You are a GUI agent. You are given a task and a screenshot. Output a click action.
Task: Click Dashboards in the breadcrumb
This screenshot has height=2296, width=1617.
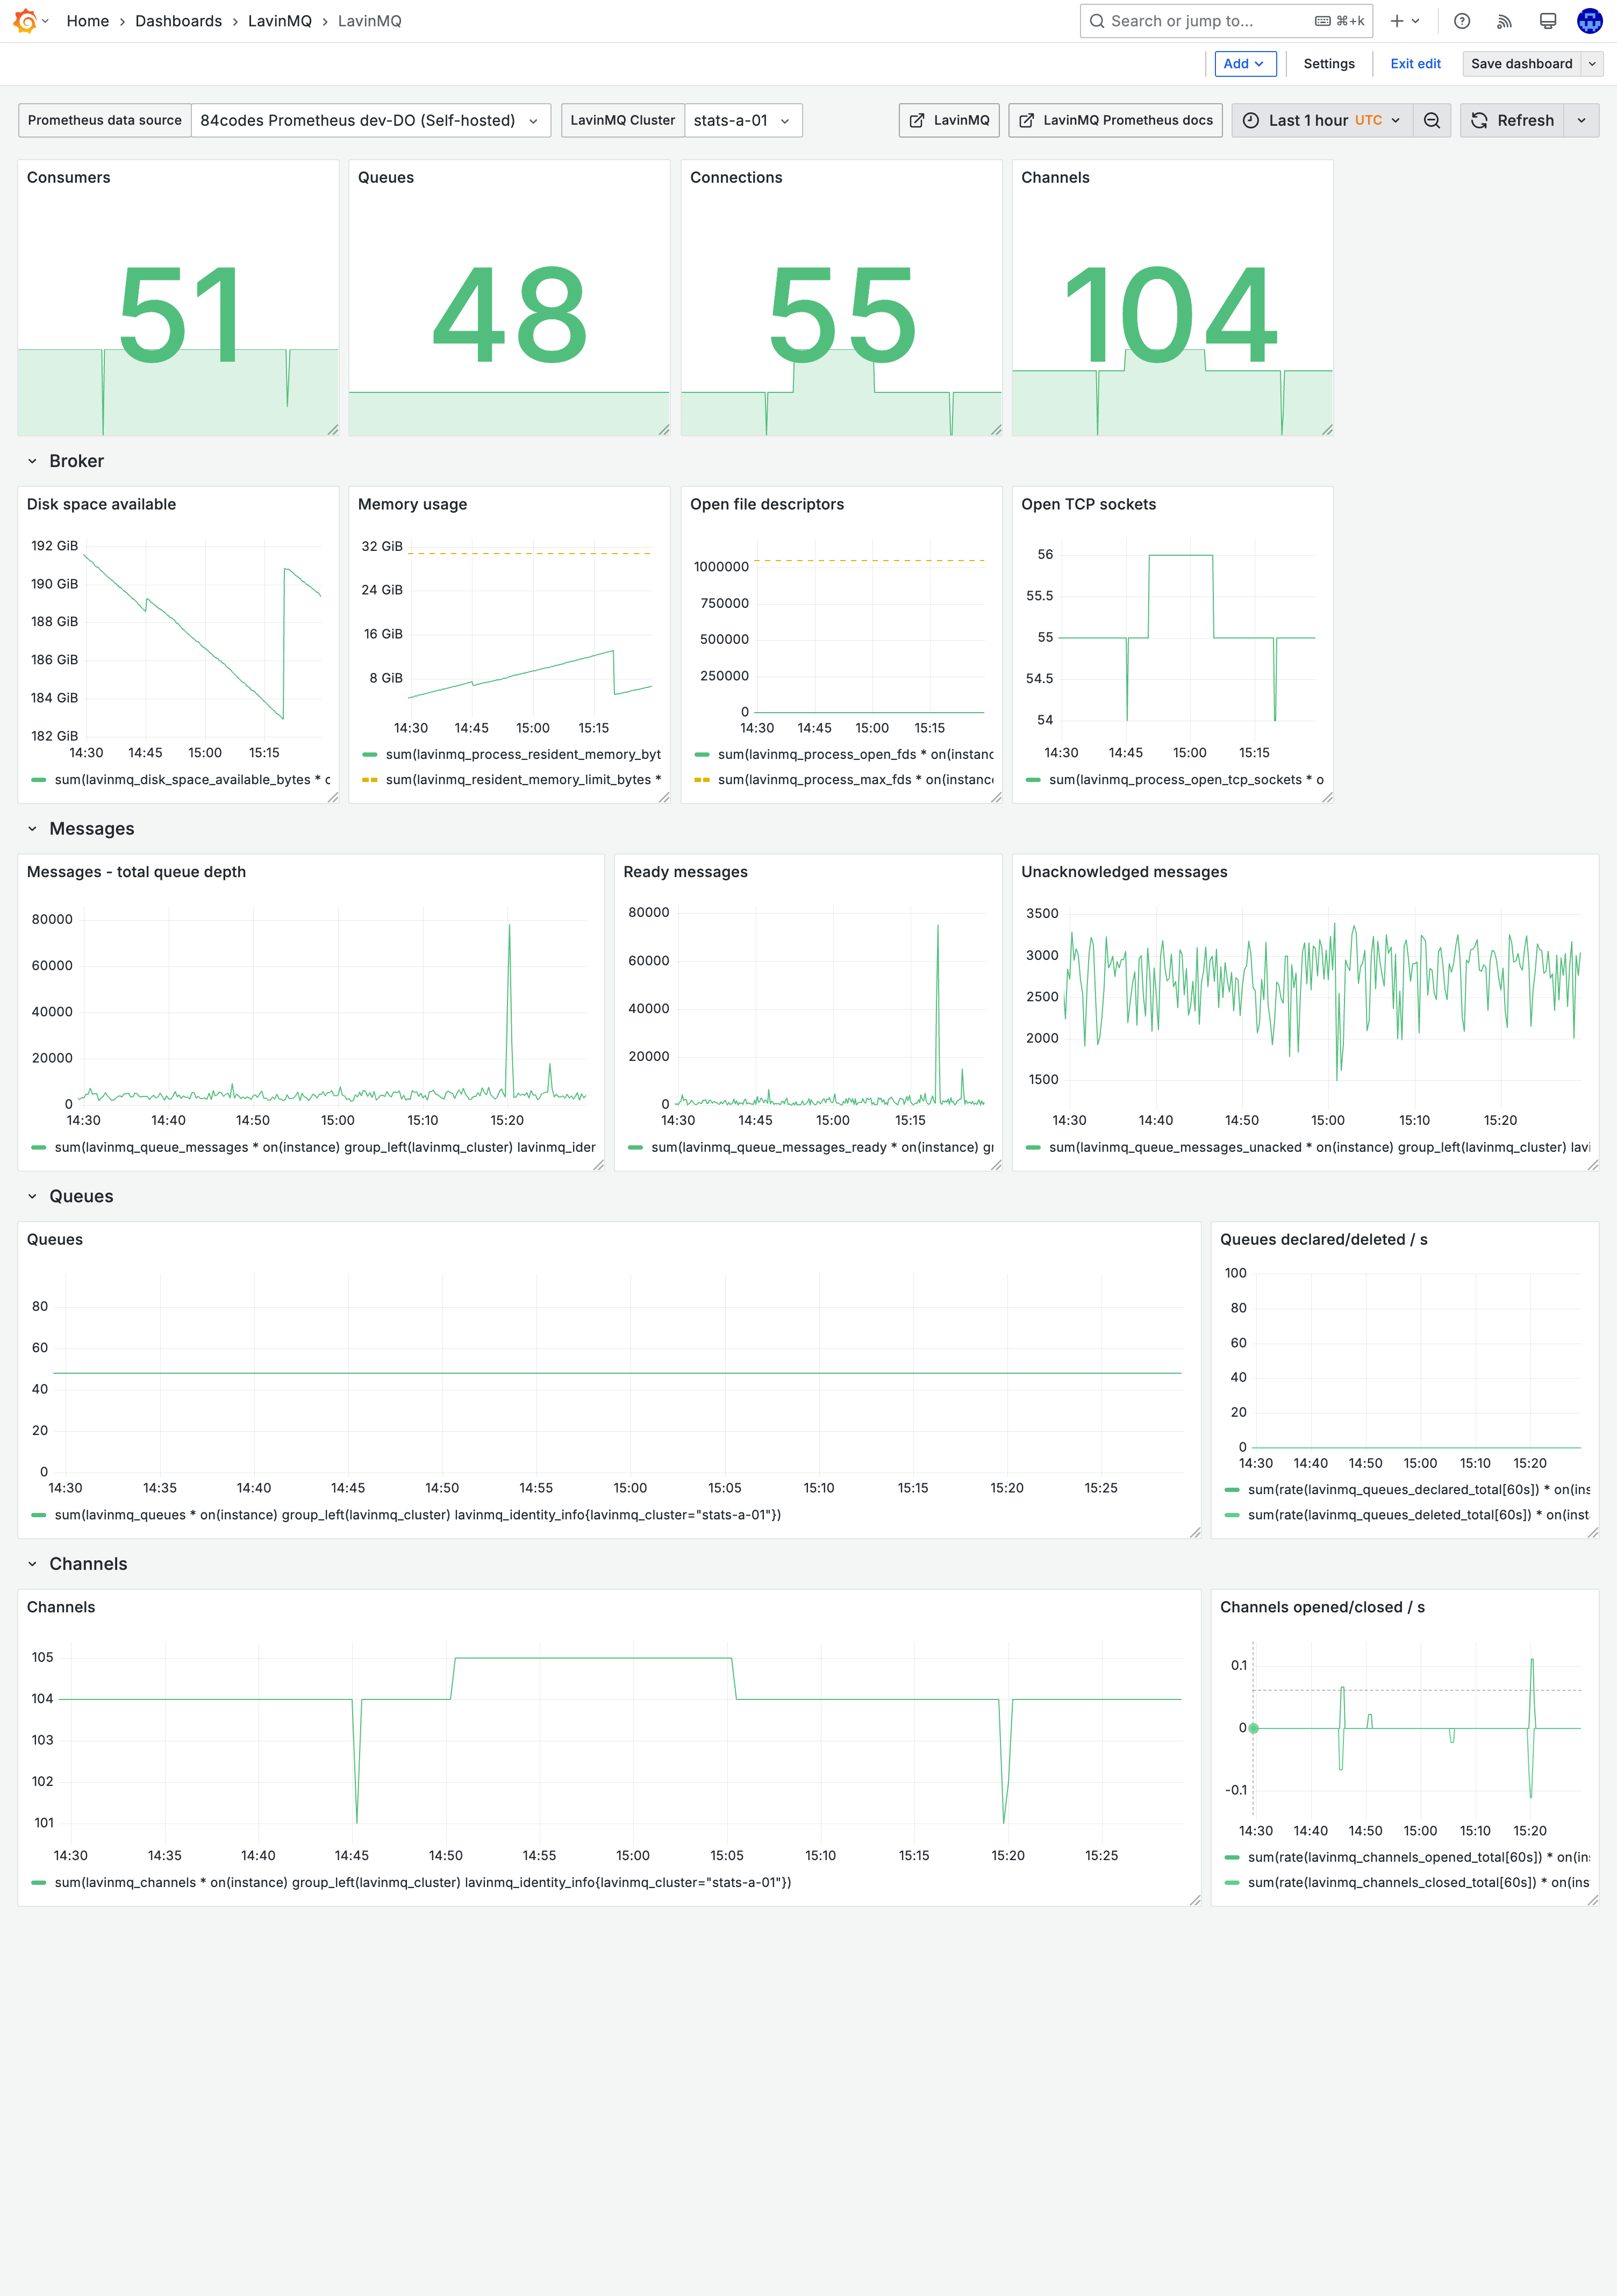point(178,21)
